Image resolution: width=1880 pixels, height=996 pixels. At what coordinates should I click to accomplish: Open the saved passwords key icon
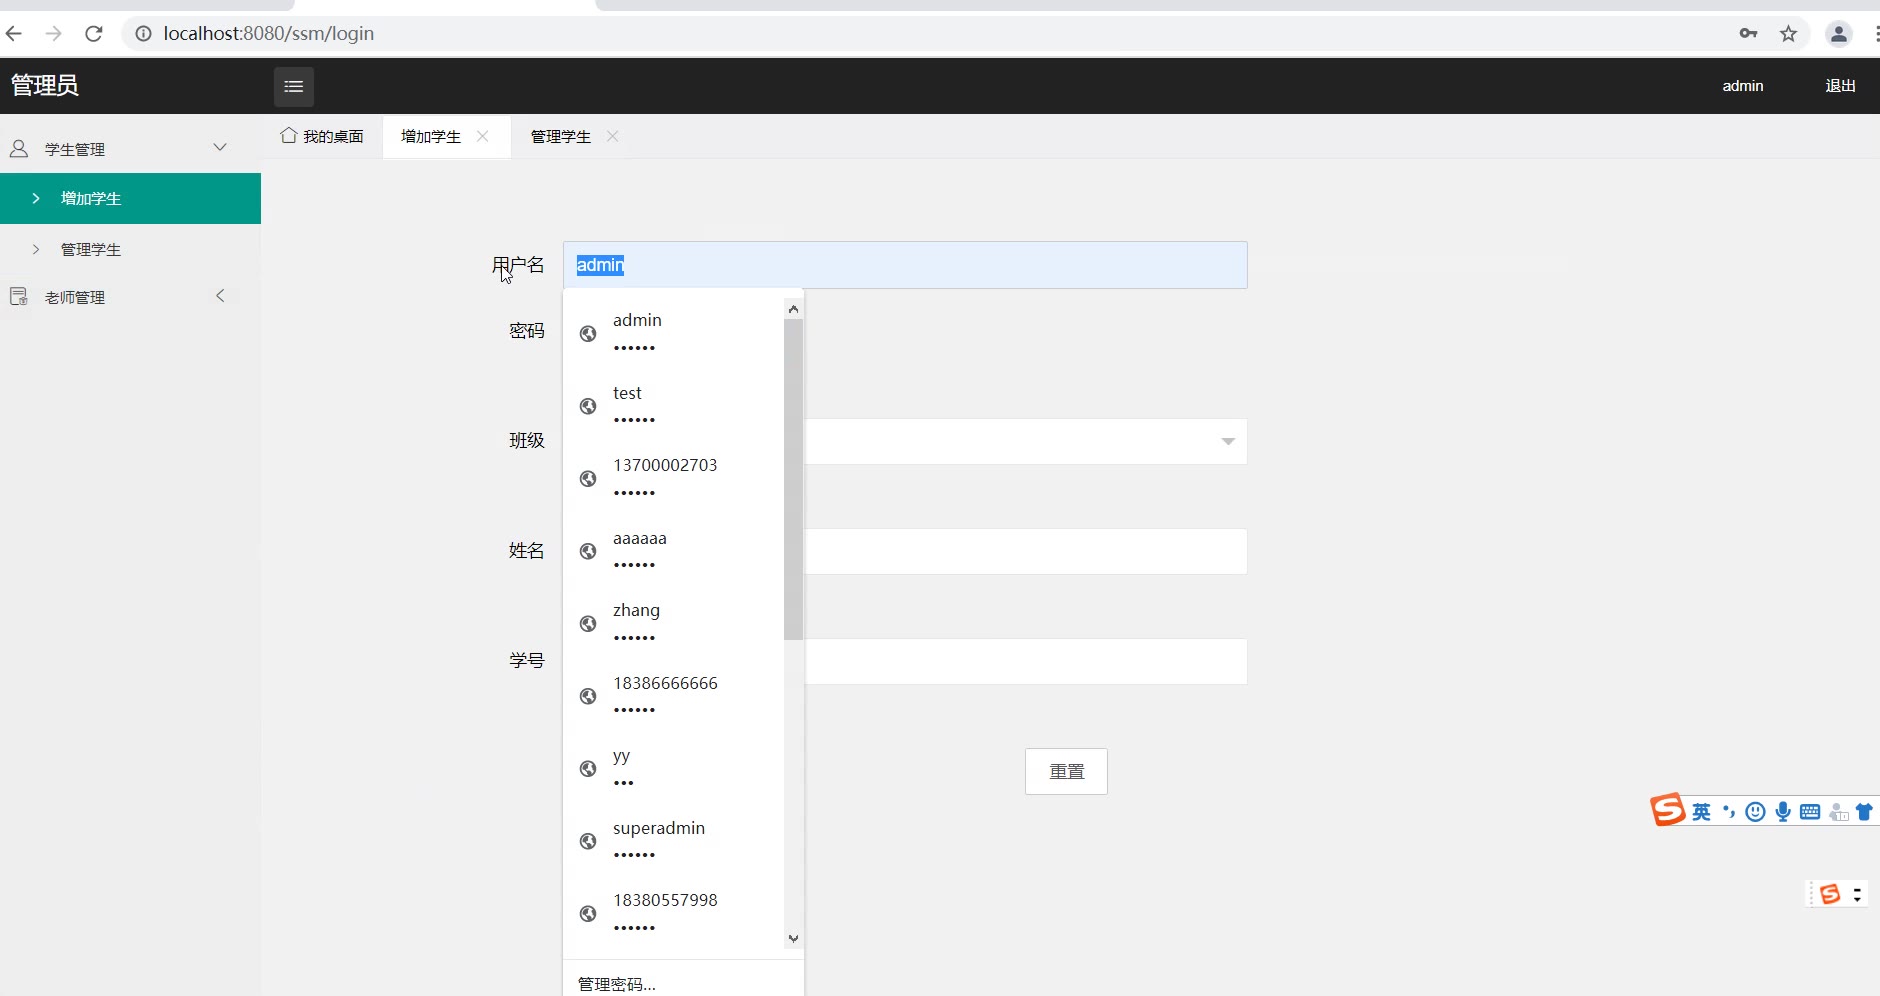point(1748,34)
